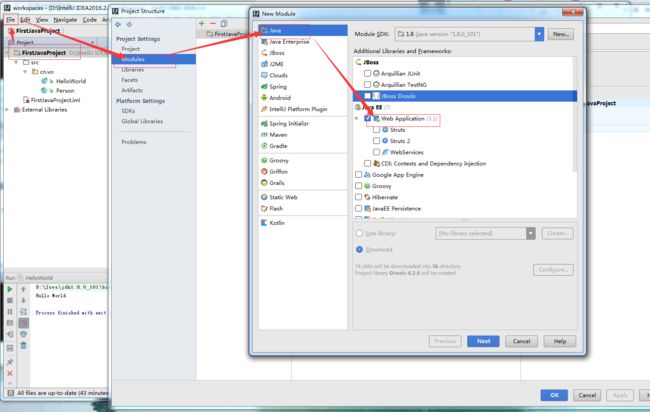
Task: Click green plus add icon in Project Structure
Action: [201, 24]
